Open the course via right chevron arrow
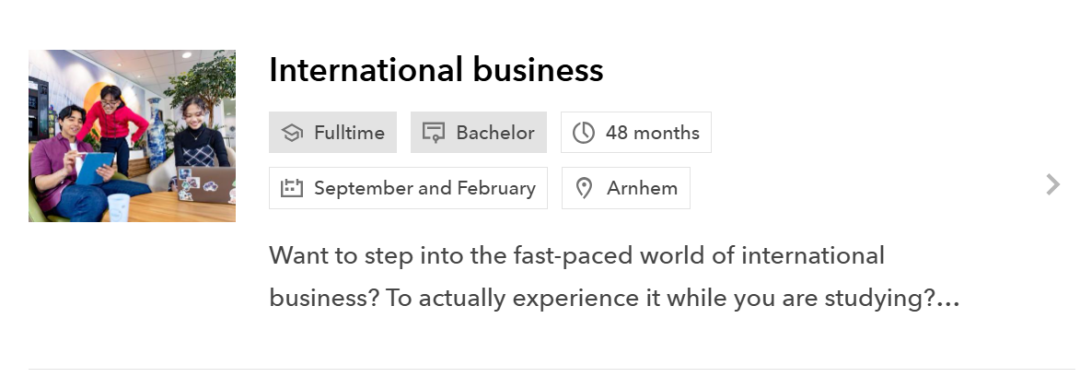Image resolution: width=1080 pixels, height=377 pixels. click(x=1052, y=185)
